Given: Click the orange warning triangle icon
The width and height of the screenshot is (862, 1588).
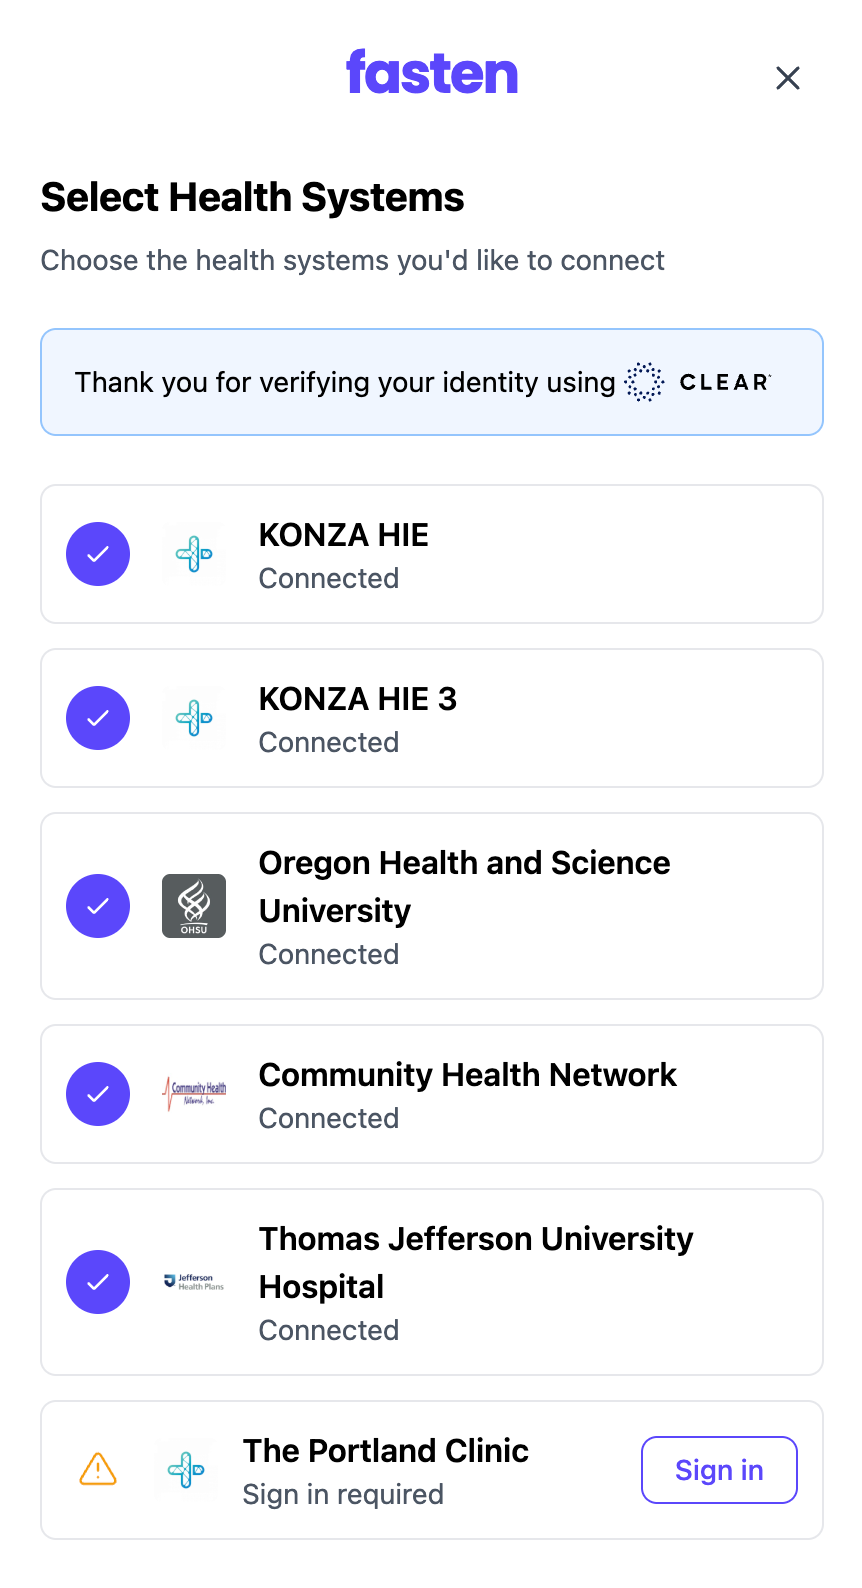Looking at the screenshot, I should coord(98,1470).
